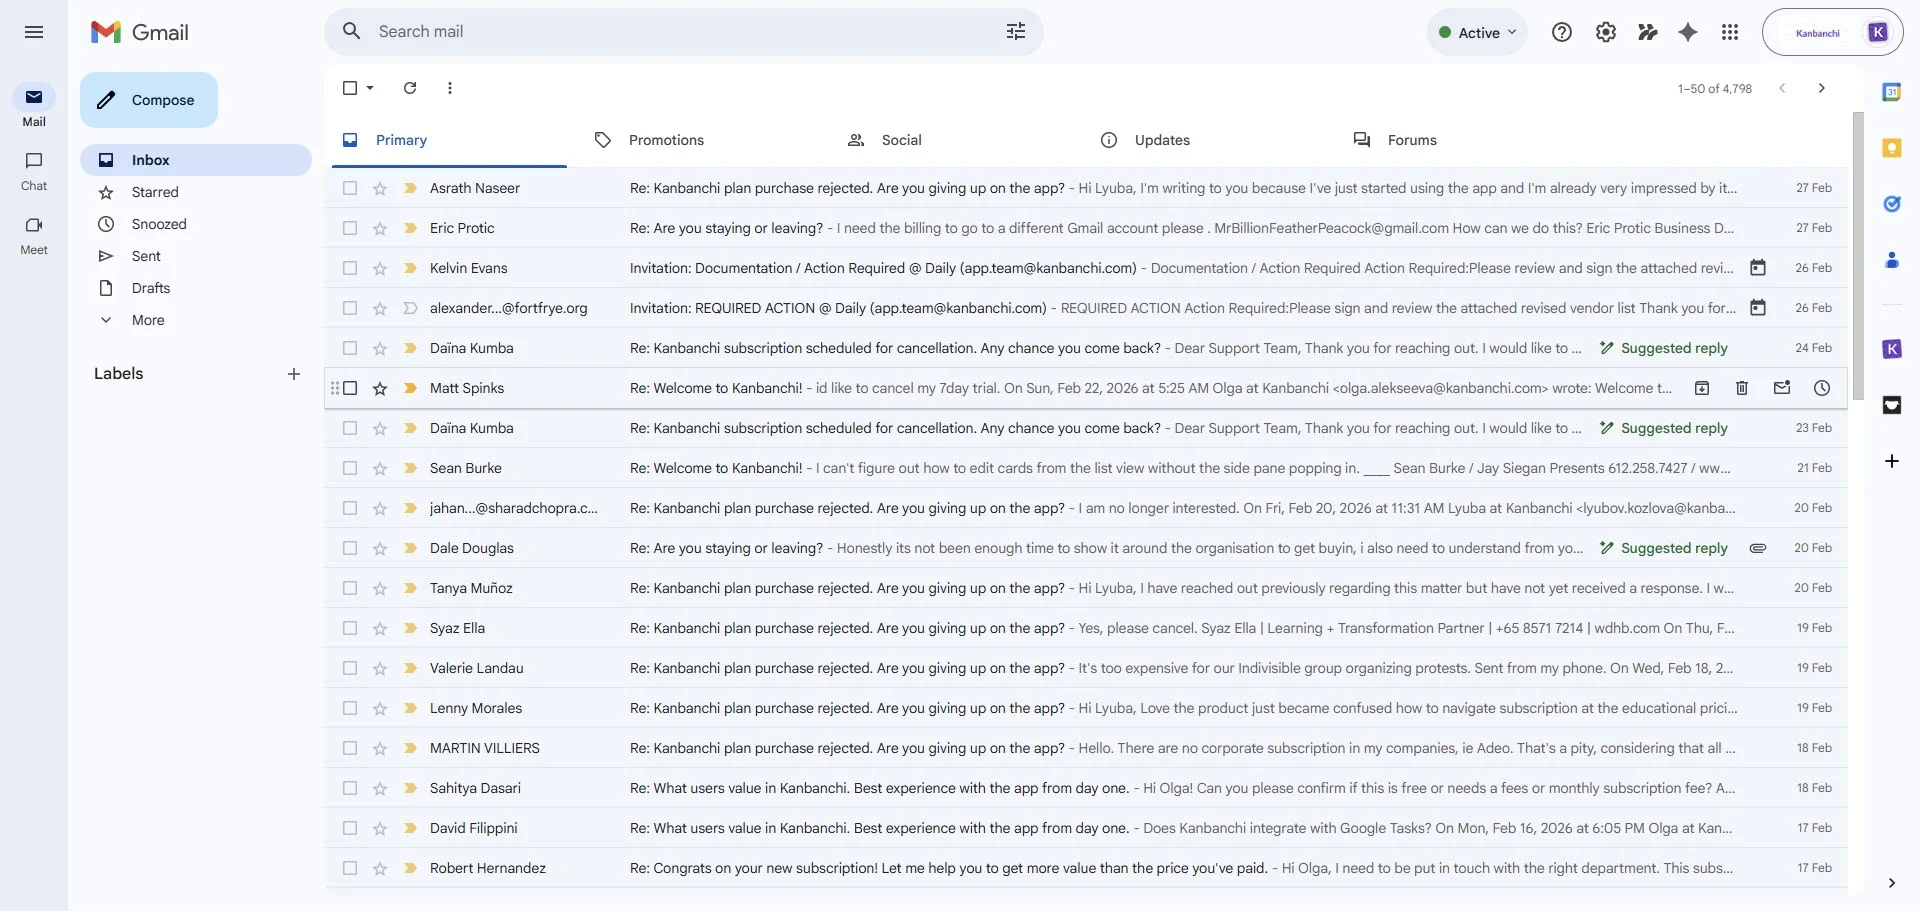Archive the Matt Spinks email
1920x911 pixels.
click(1702, 388)
